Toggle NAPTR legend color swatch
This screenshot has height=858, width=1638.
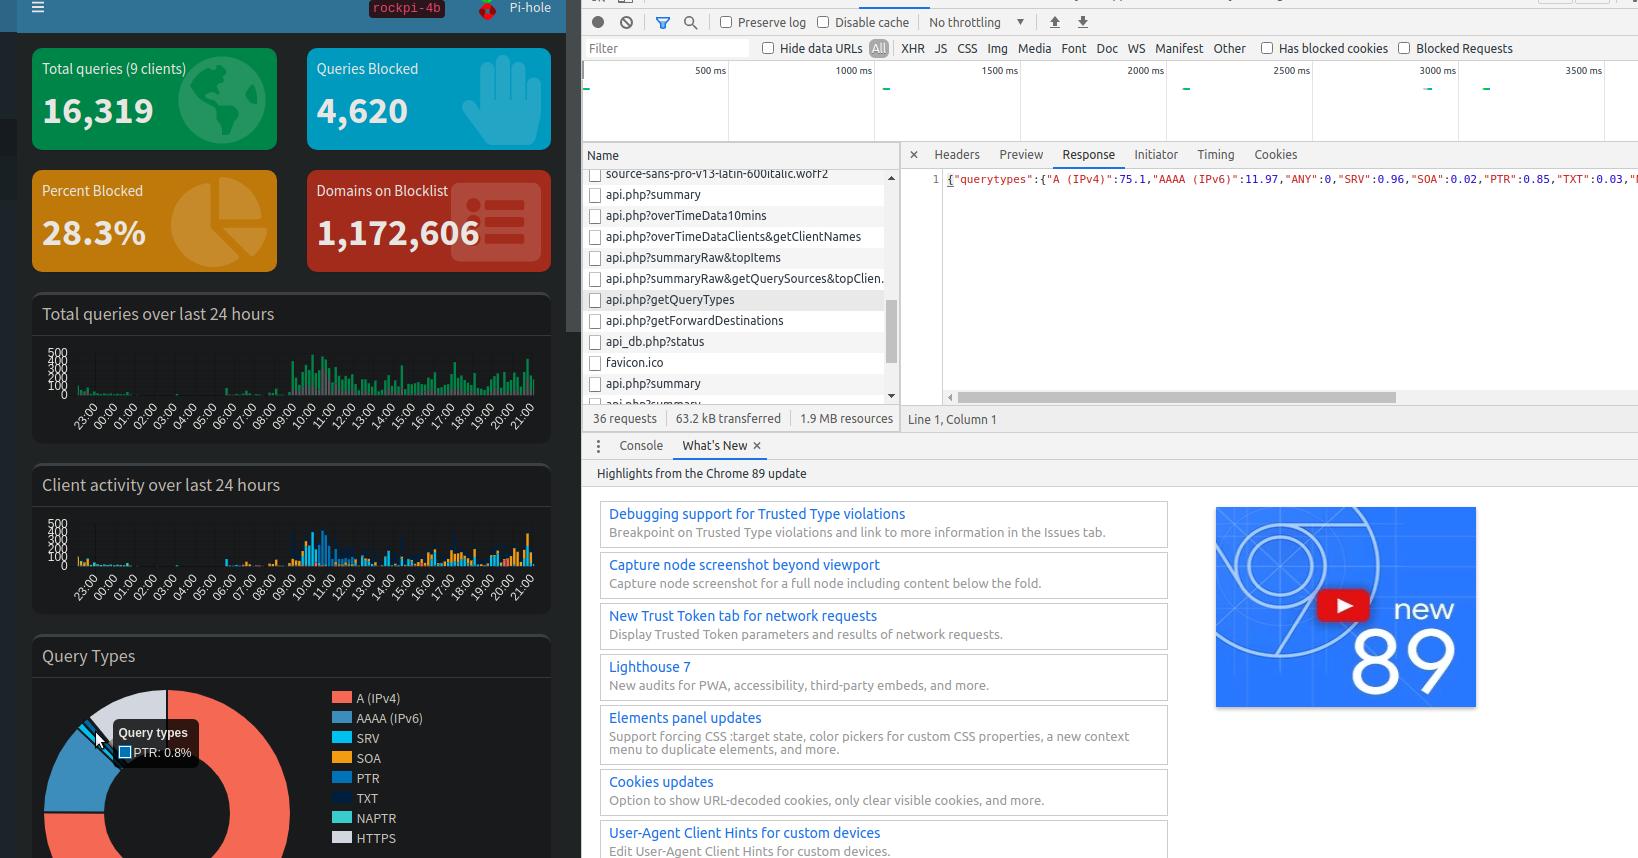[342, 818]
